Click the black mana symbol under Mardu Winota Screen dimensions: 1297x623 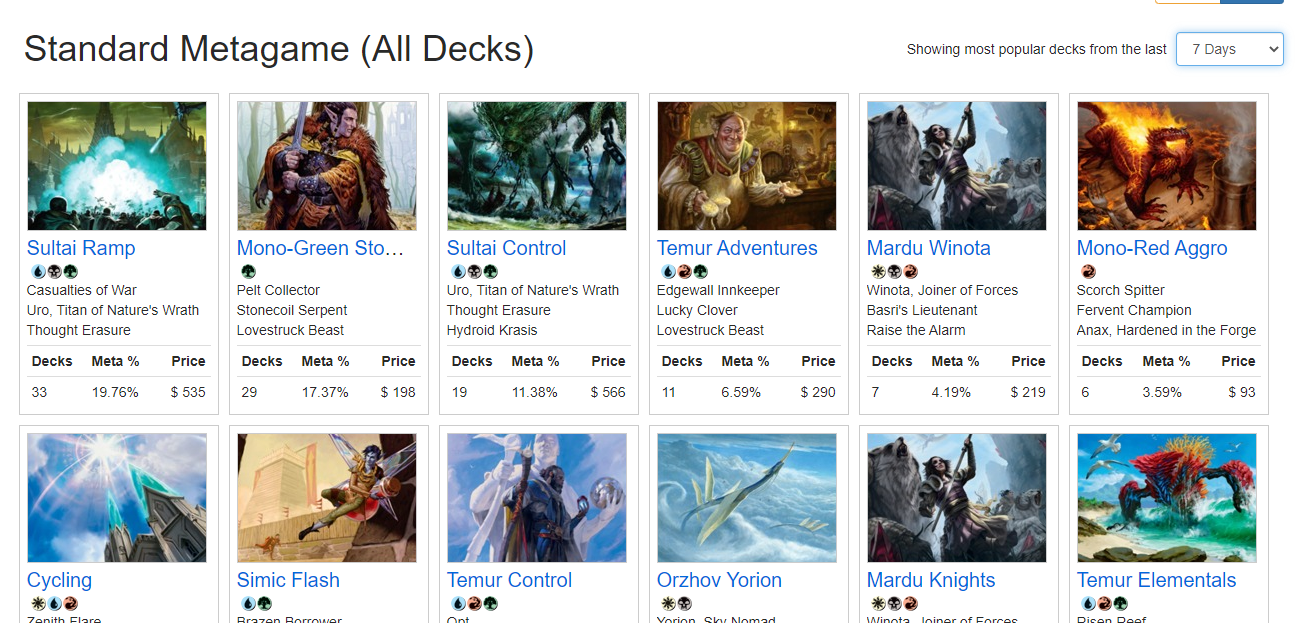(x=894, y=271)
